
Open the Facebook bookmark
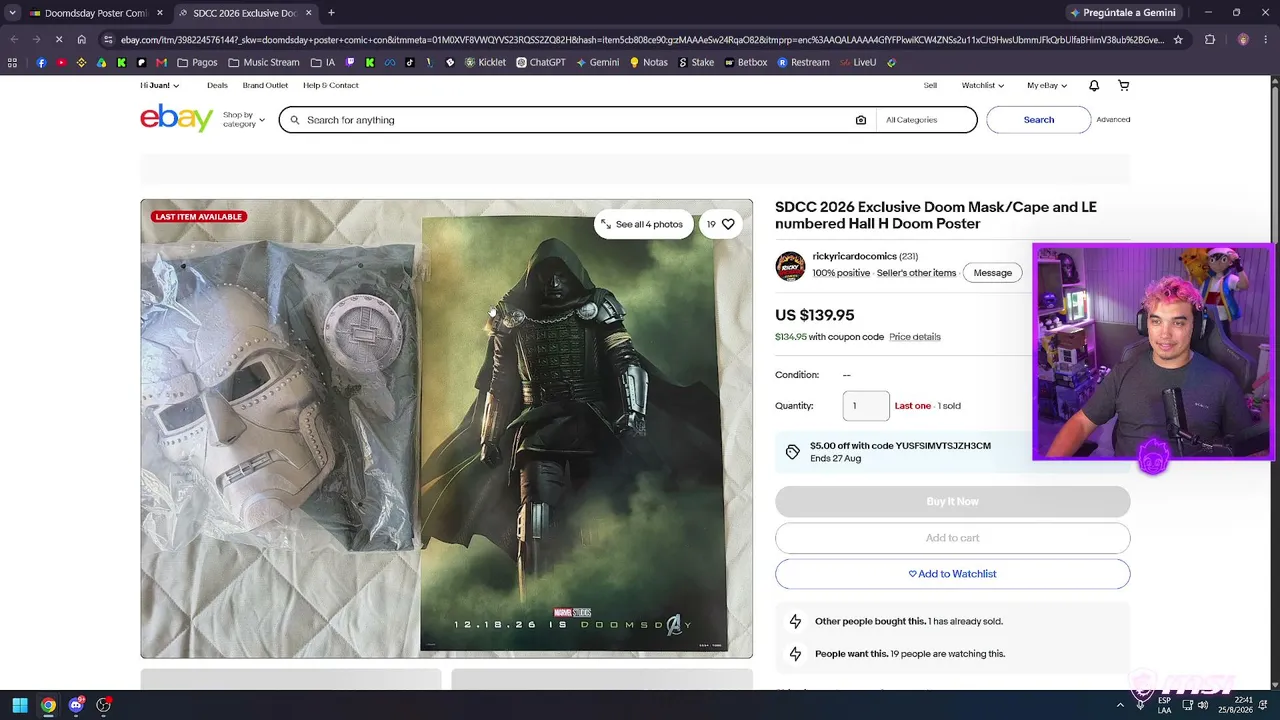[x=41, y=62]
